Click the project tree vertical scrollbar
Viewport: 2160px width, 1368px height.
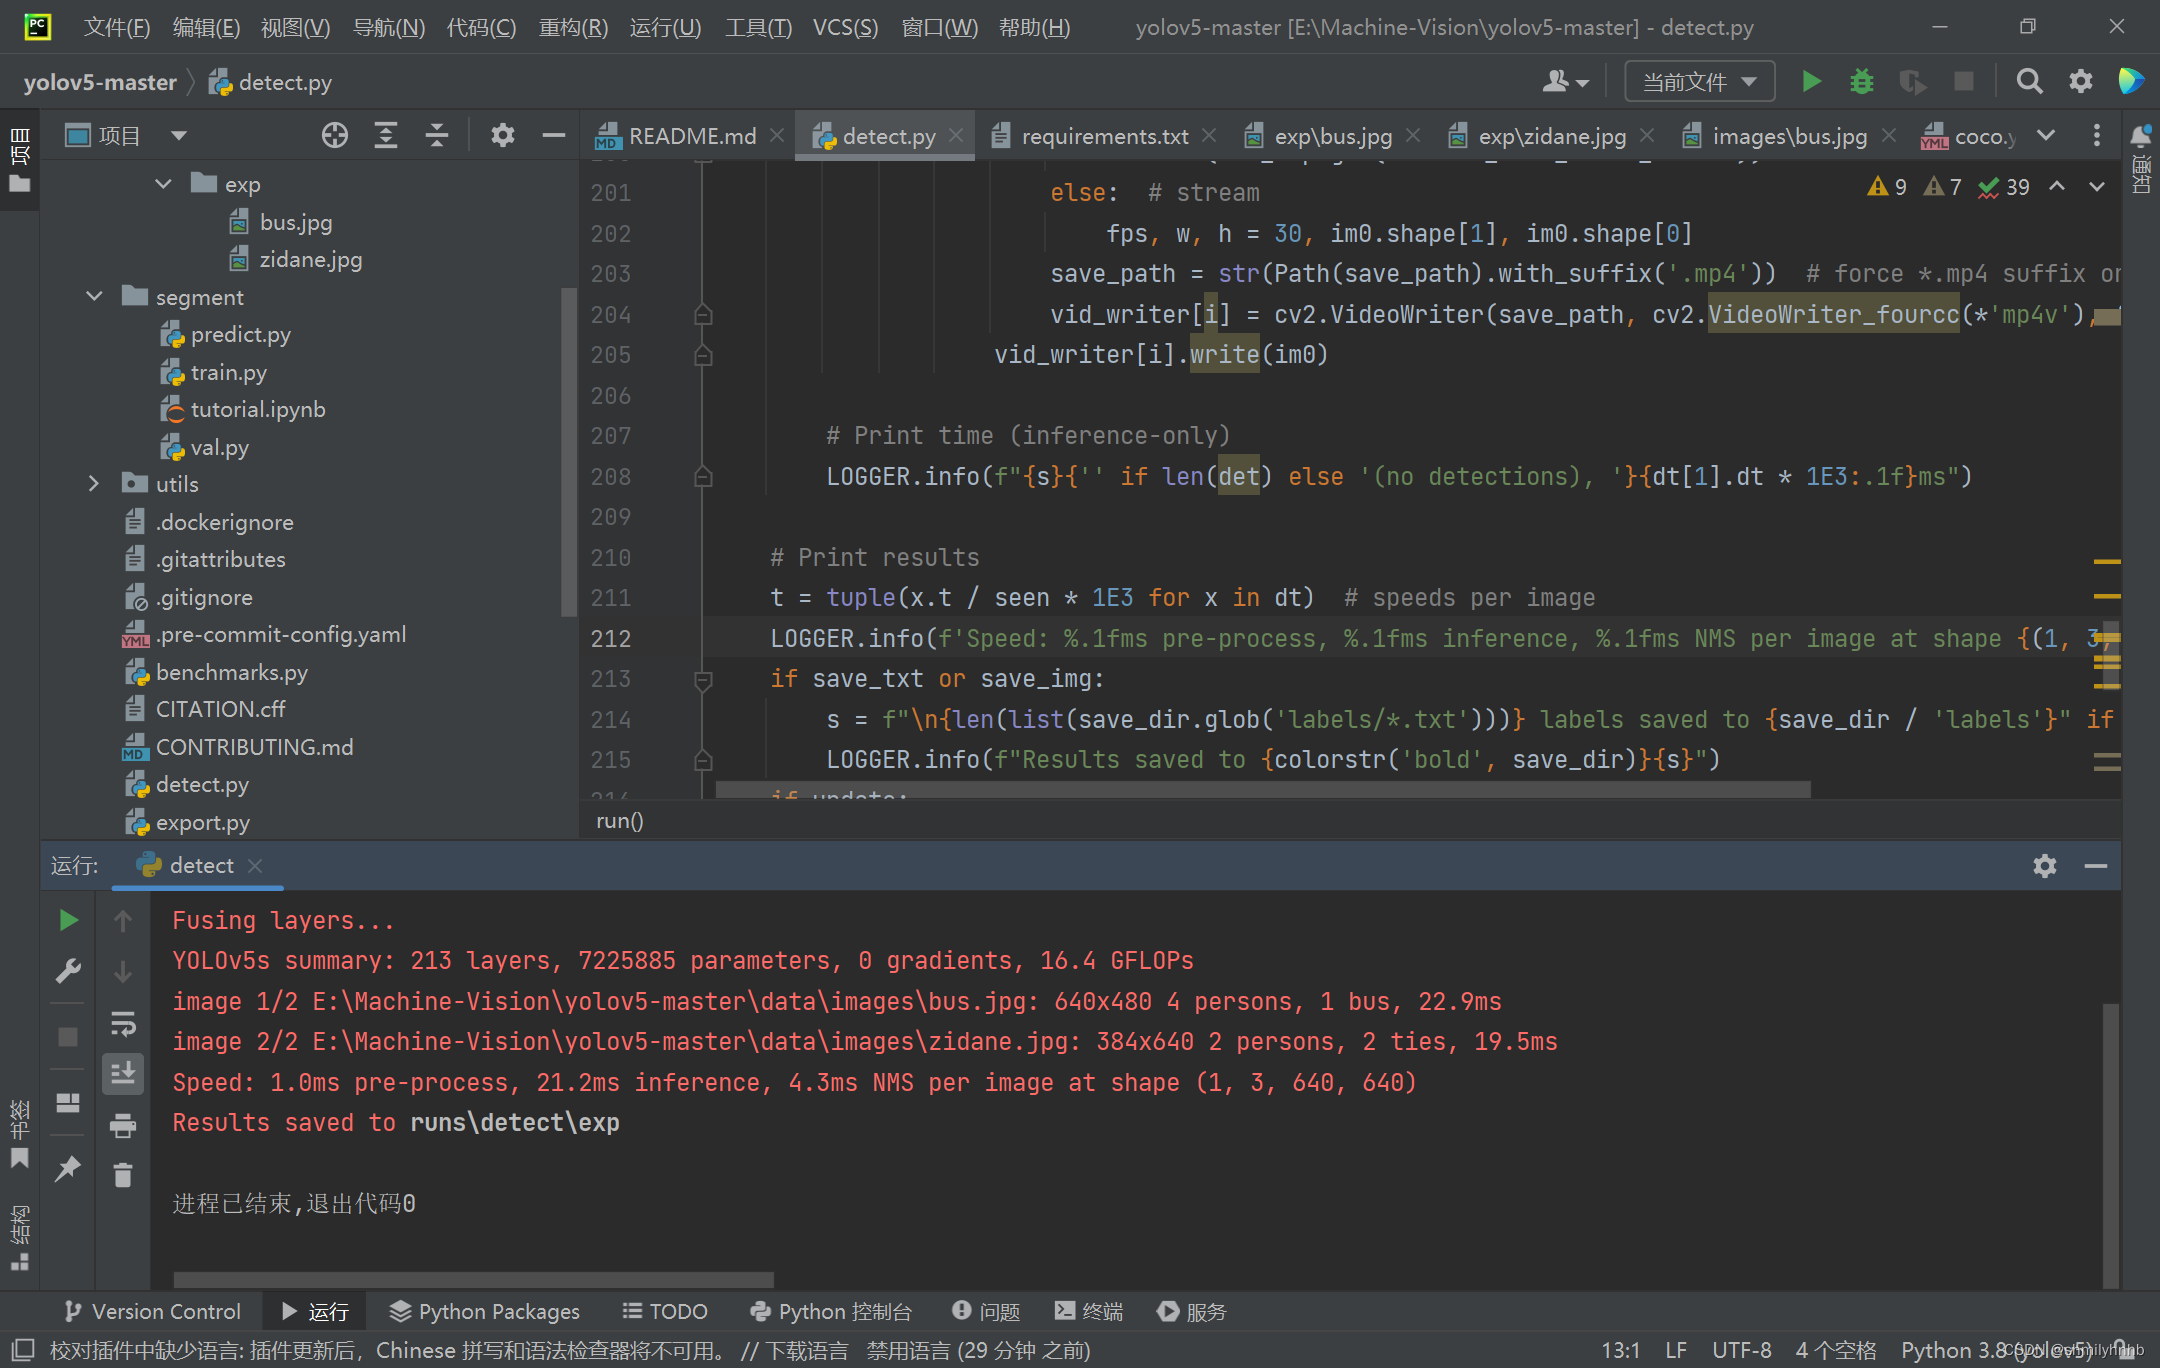[x=568, y=450]
